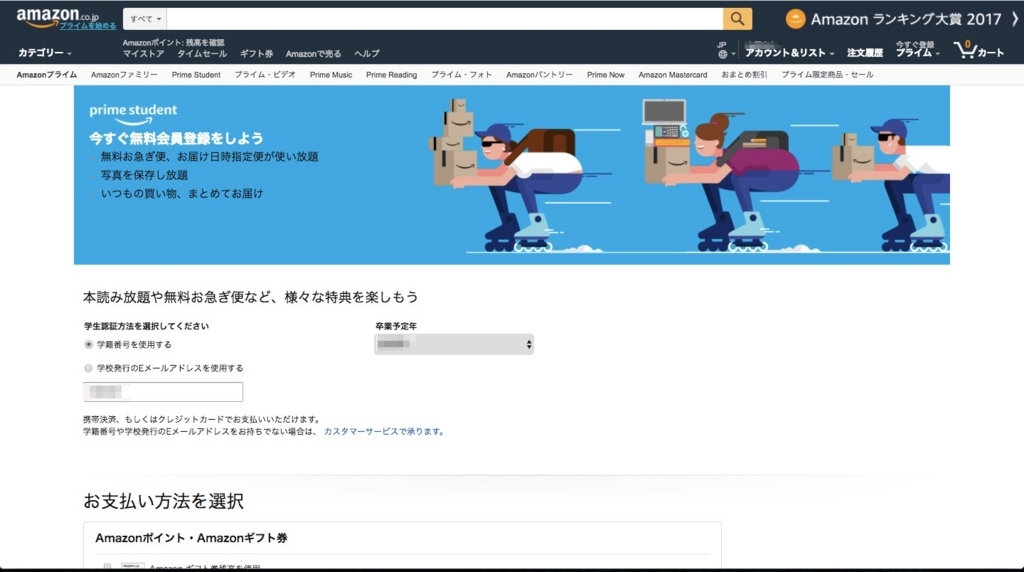This screenshot has height=572, width=1024.
Task: Click the JP globe language icon
Action: coord(725,50)
